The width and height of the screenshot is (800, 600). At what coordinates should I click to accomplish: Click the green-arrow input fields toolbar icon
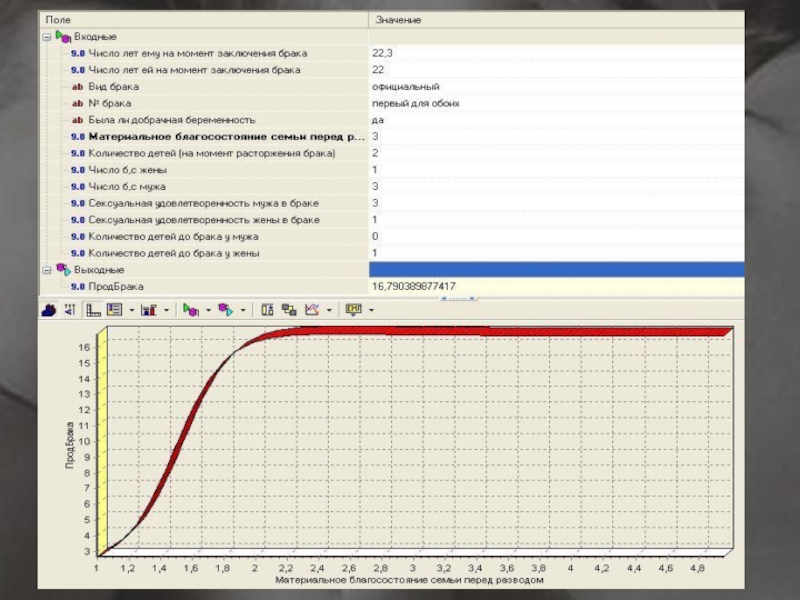click(x=189, y=310)
